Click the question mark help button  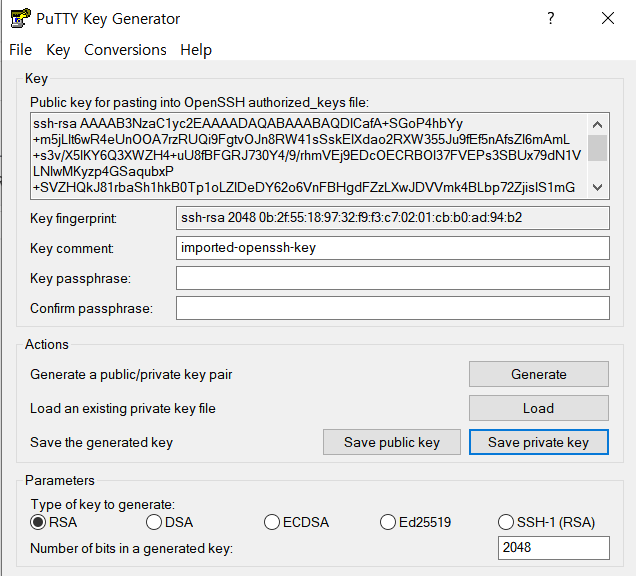[x=550, y=18]
